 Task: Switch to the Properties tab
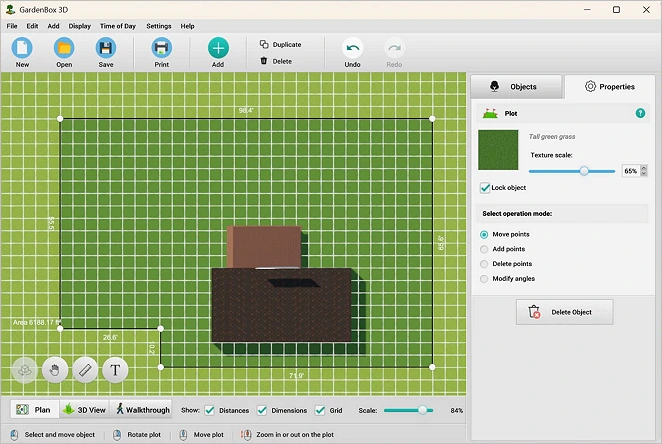click(610, 87)
